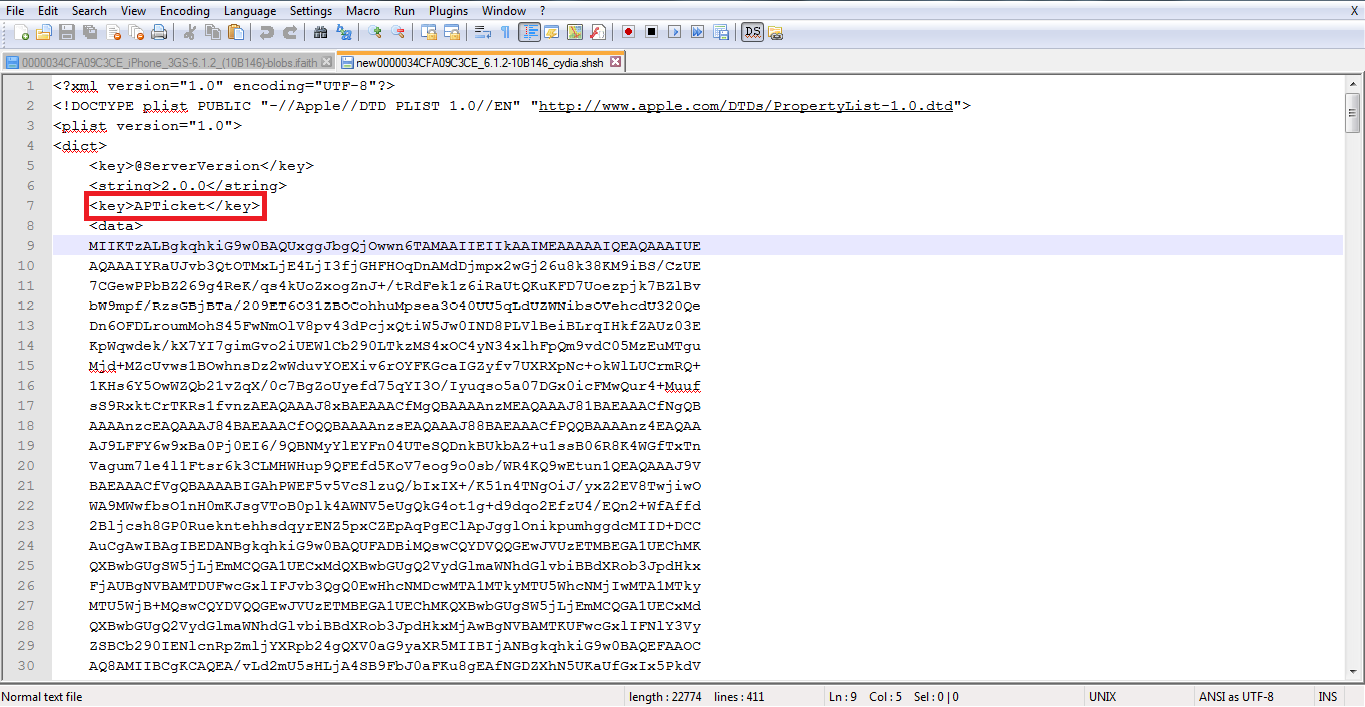Click the Stop Recording square icon
Screen dimensions: 1365x707
[651, 32]
